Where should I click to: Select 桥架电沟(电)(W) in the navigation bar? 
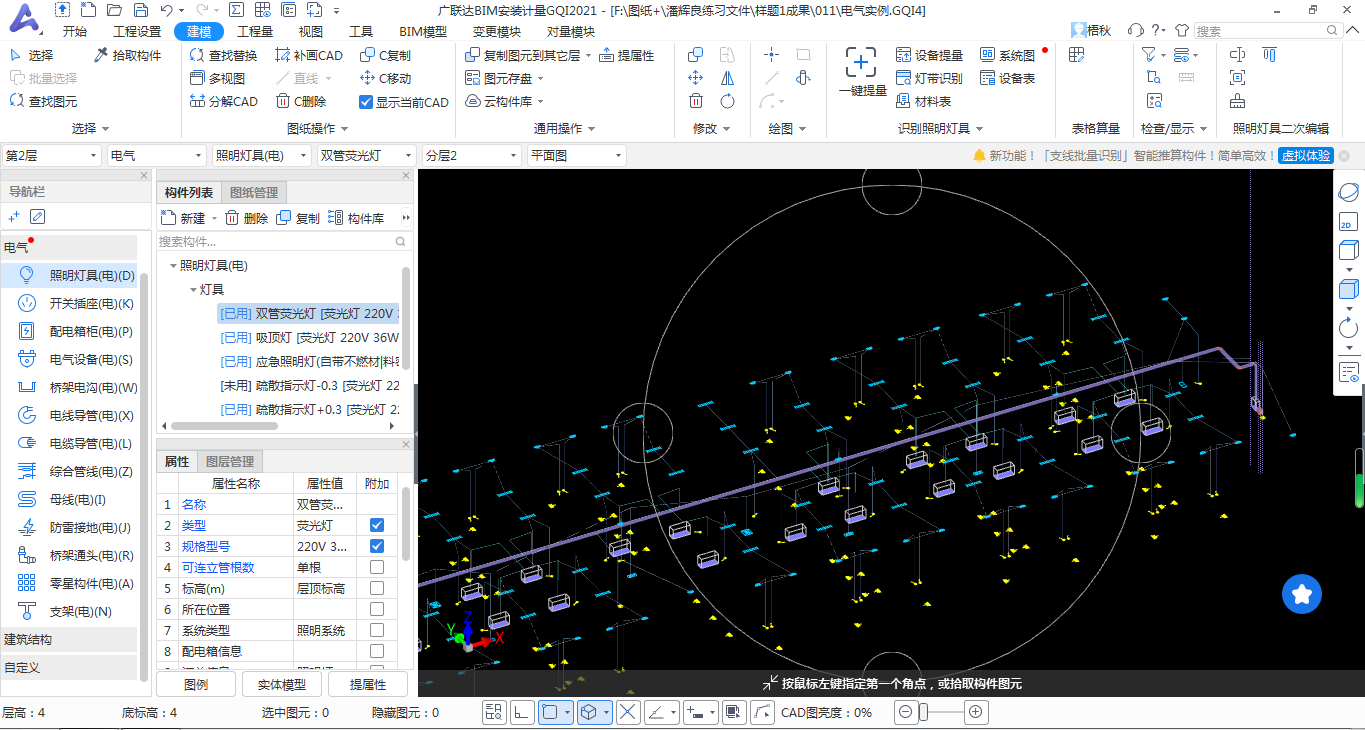[70, 387]
